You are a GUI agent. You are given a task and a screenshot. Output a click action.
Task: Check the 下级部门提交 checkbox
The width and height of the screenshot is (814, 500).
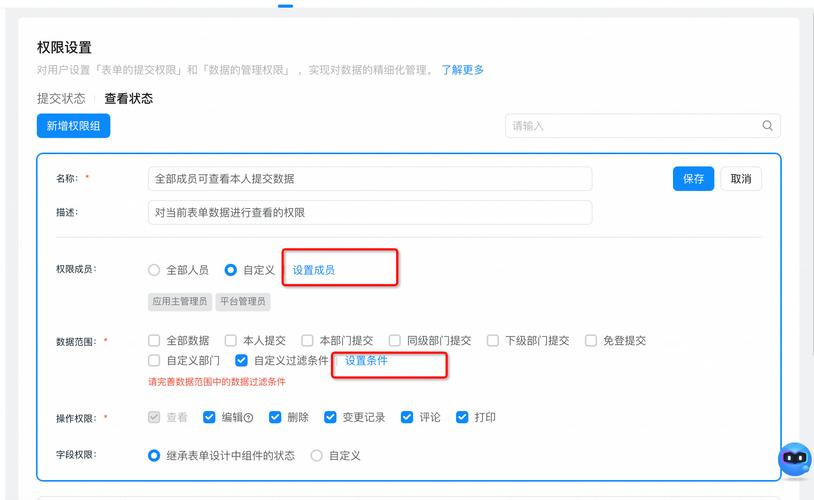[x=493, y=341]
